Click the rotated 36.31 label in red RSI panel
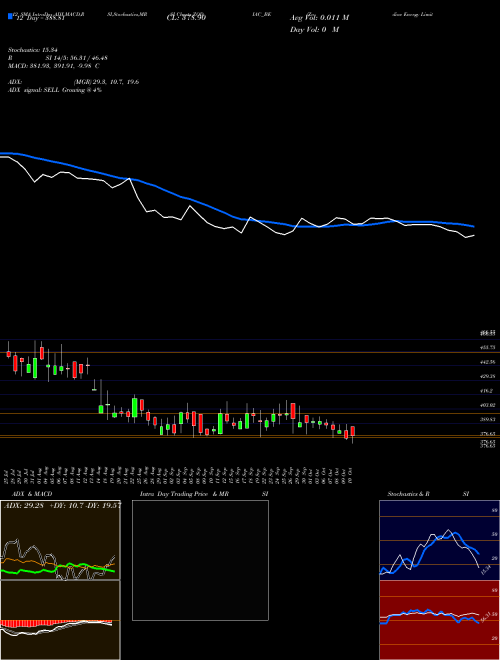The image size is (500, 660). [487, 617]
